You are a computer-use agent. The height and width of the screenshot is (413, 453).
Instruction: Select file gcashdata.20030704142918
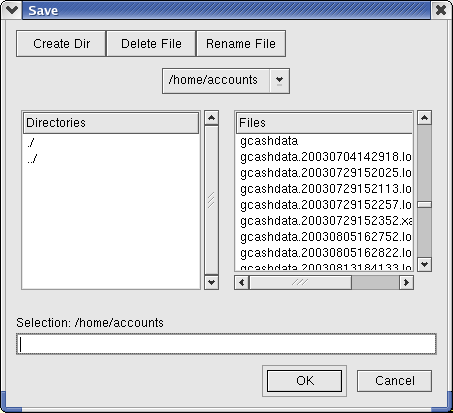pyautogui.click(x=324, y=157)
